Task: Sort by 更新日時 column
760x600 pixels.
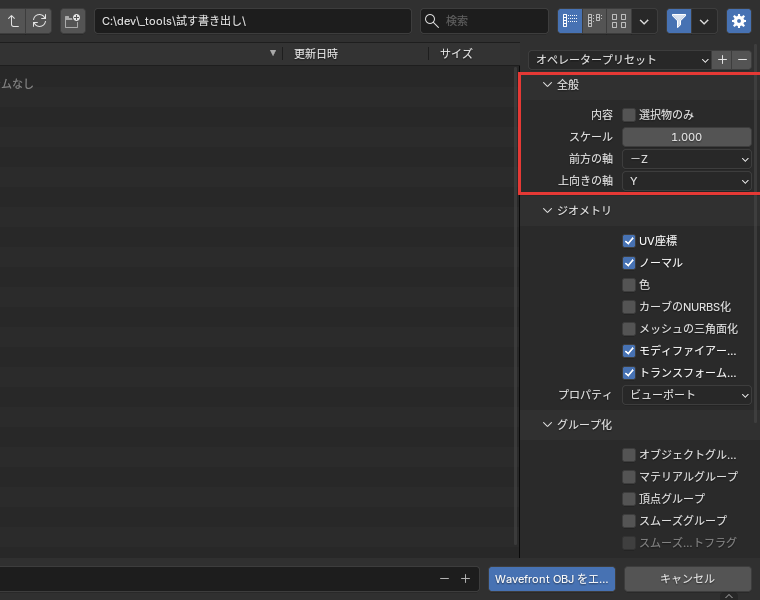Action: coord(316,54)
